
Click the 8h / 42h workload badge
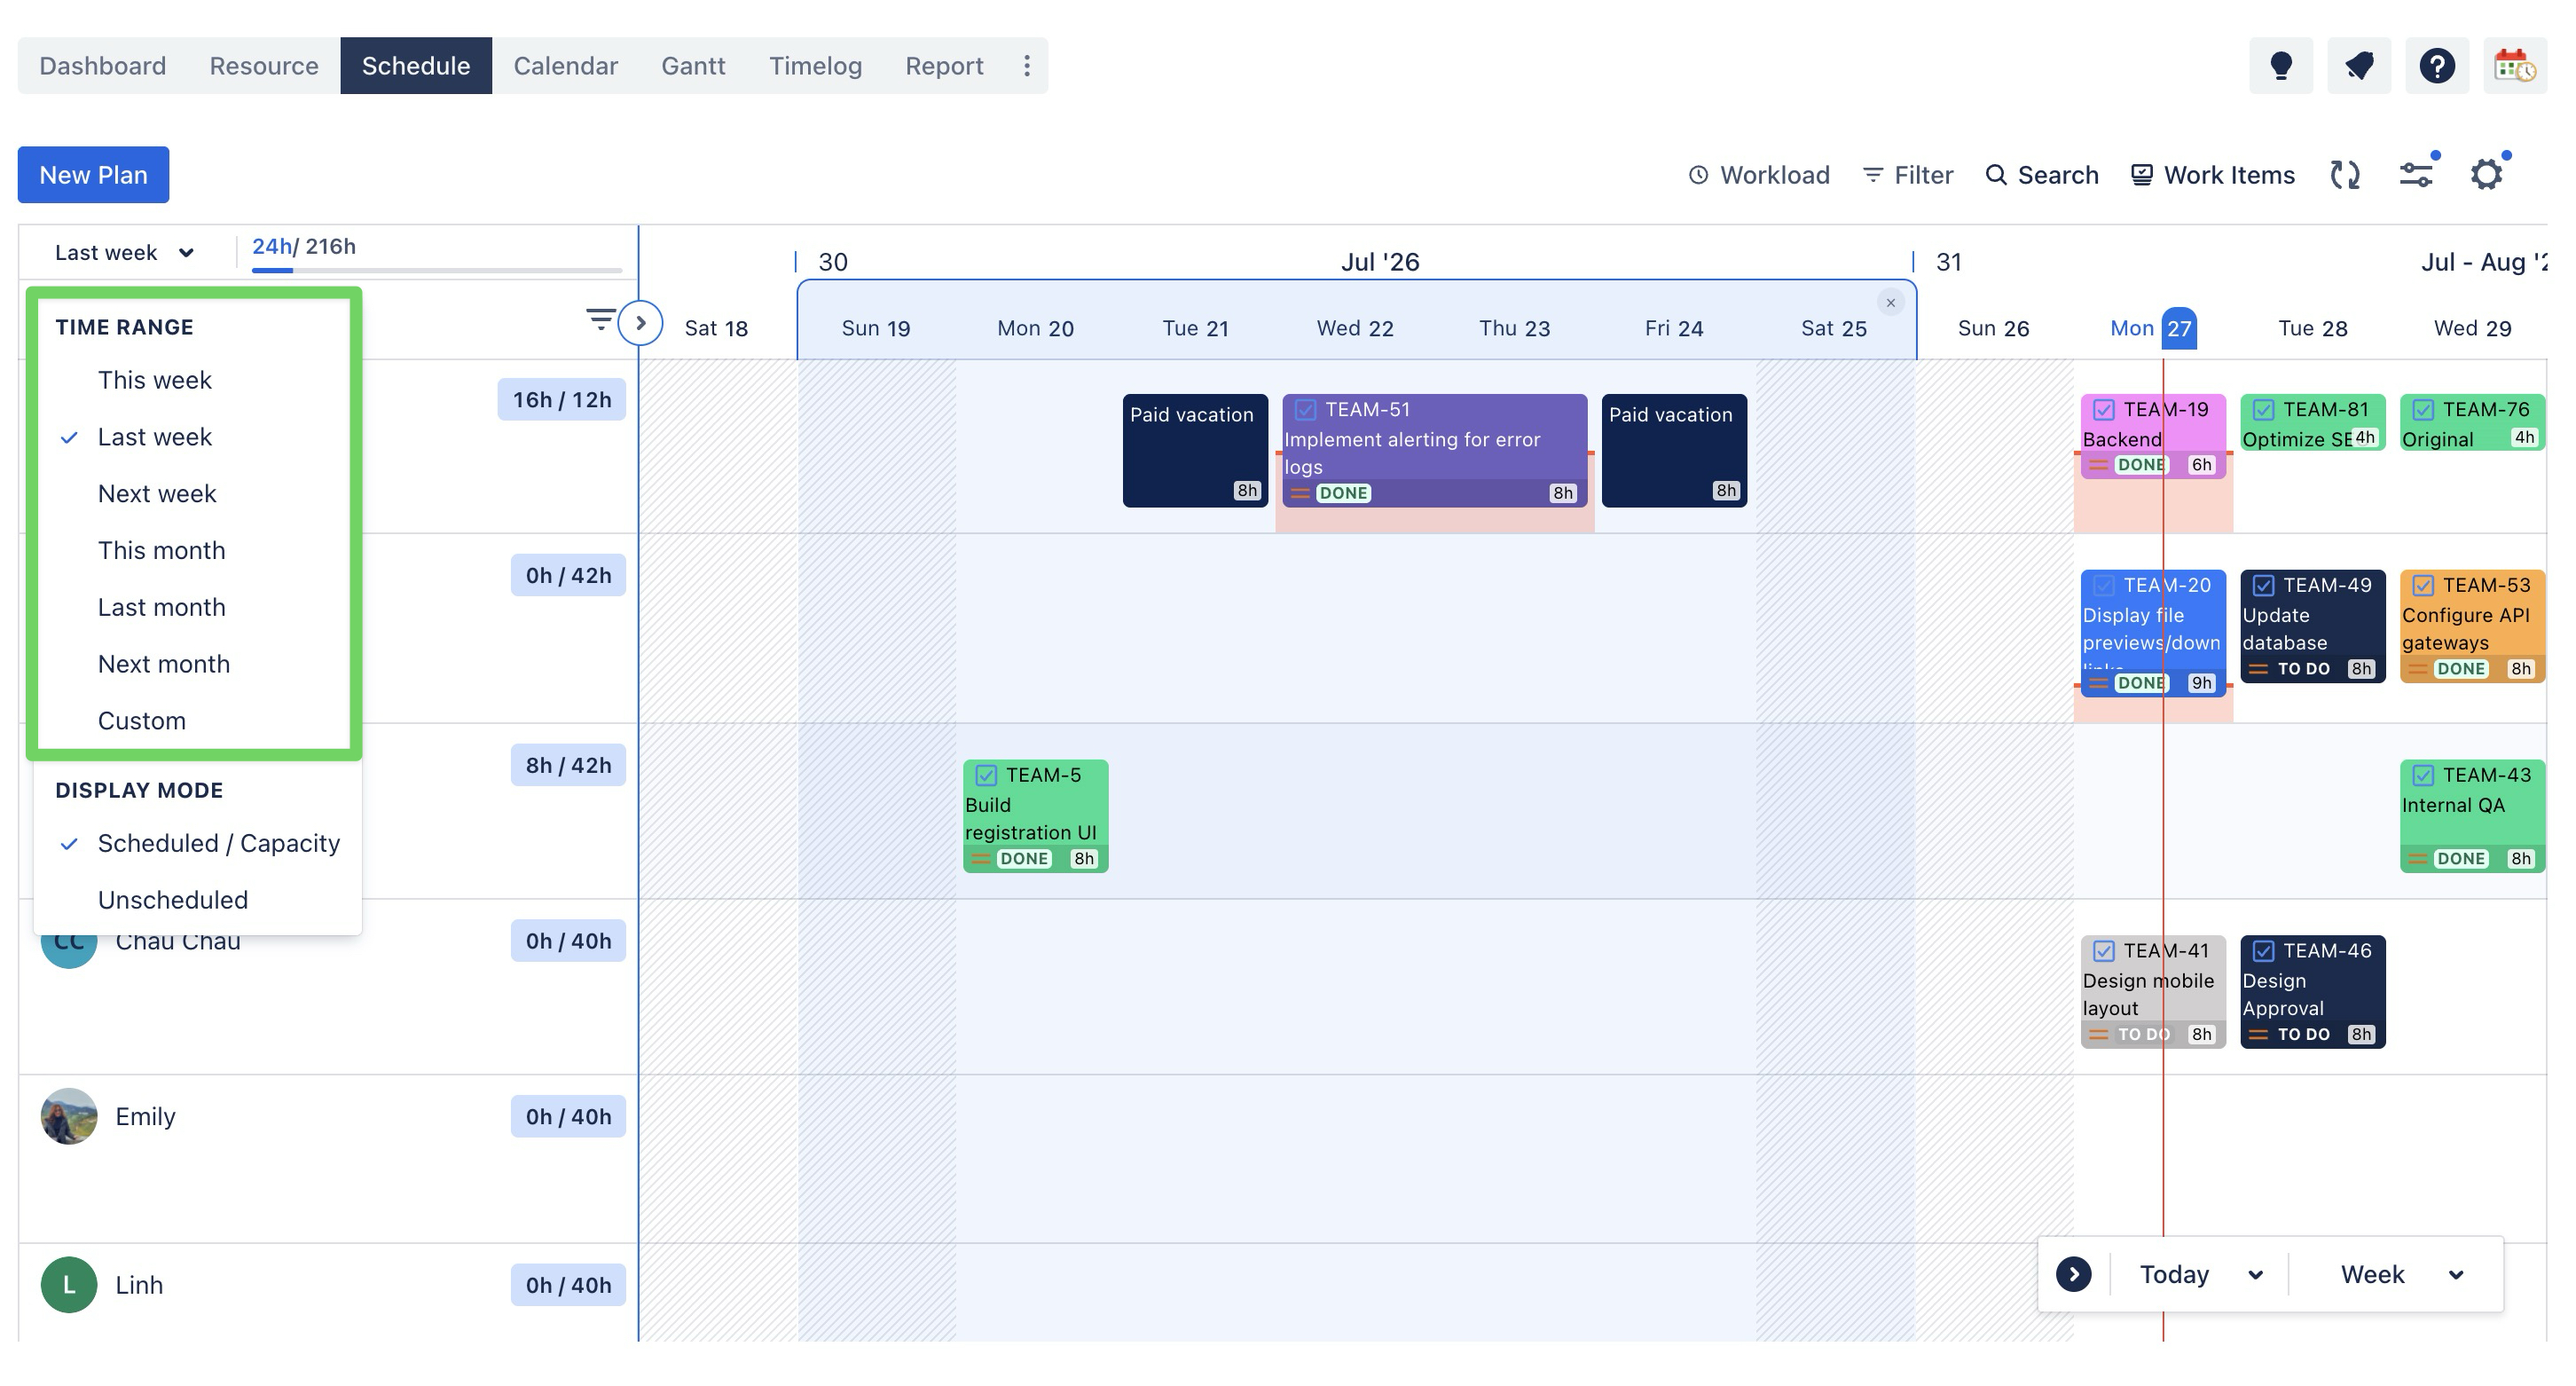[x=568, y=765]
